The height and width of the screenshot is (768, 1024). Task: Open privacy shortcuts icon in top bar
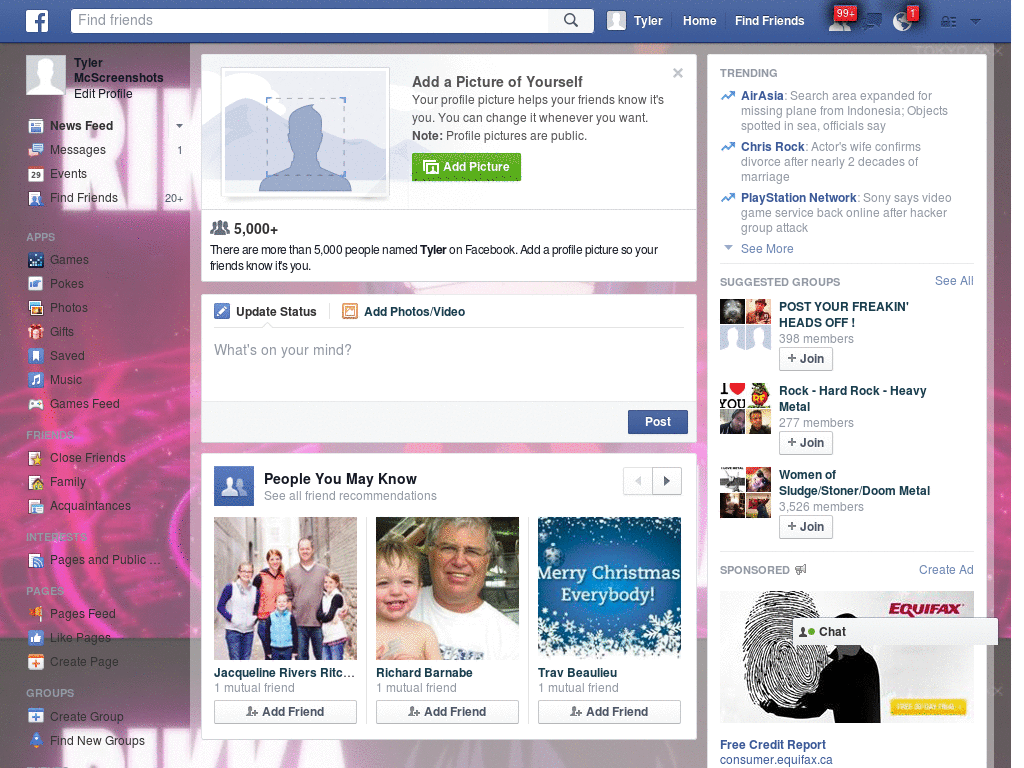(x=948, y=22)
